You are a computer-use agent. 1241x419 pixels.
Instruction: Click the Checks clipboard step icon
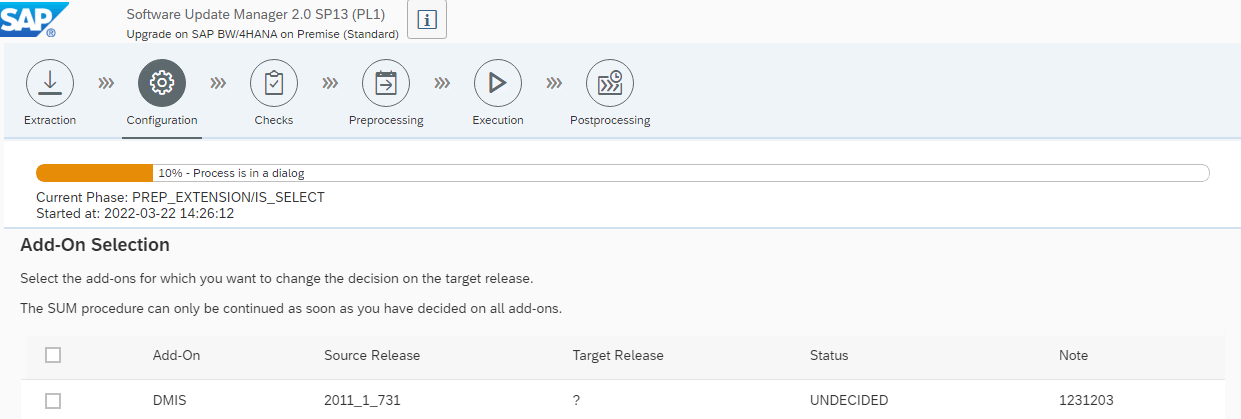click(x=274, y=84)
